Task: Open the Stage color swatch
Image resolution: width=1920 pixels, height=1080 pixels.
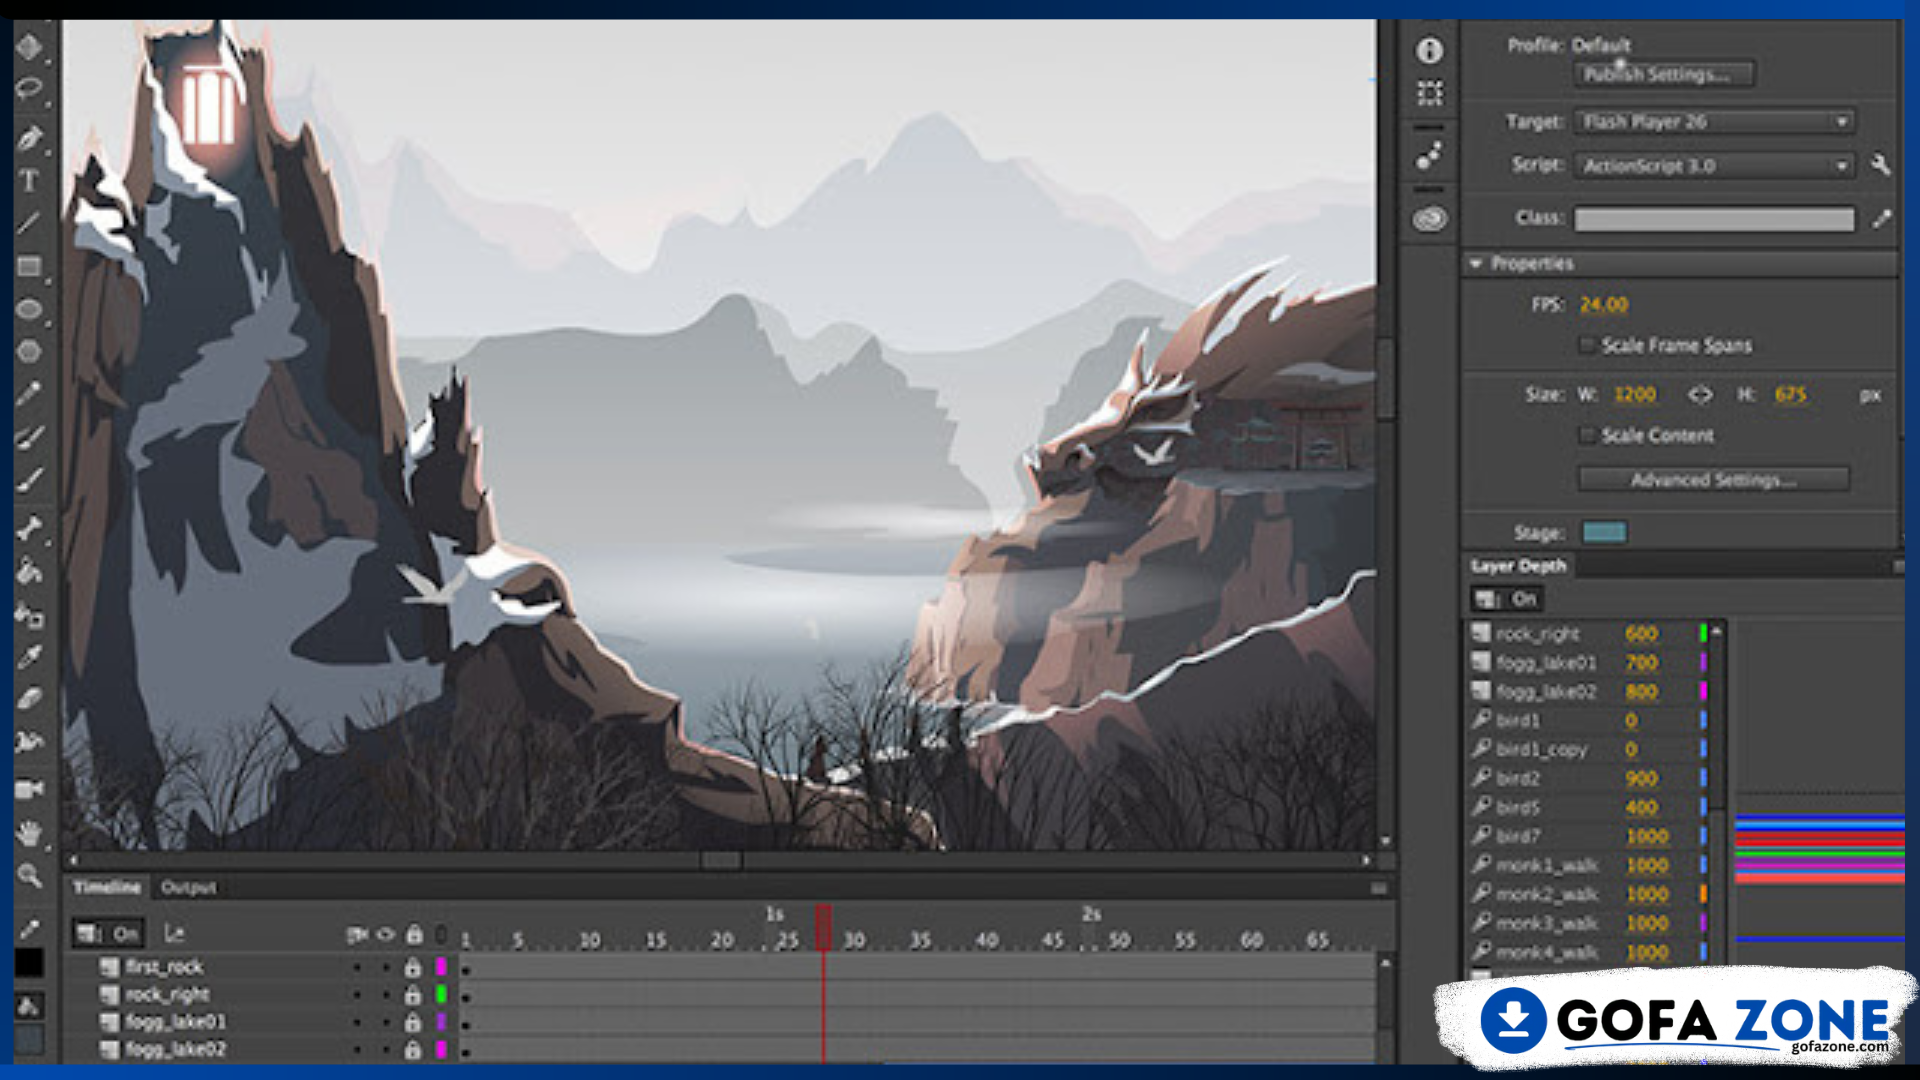Action: [x=1604, y=532]
